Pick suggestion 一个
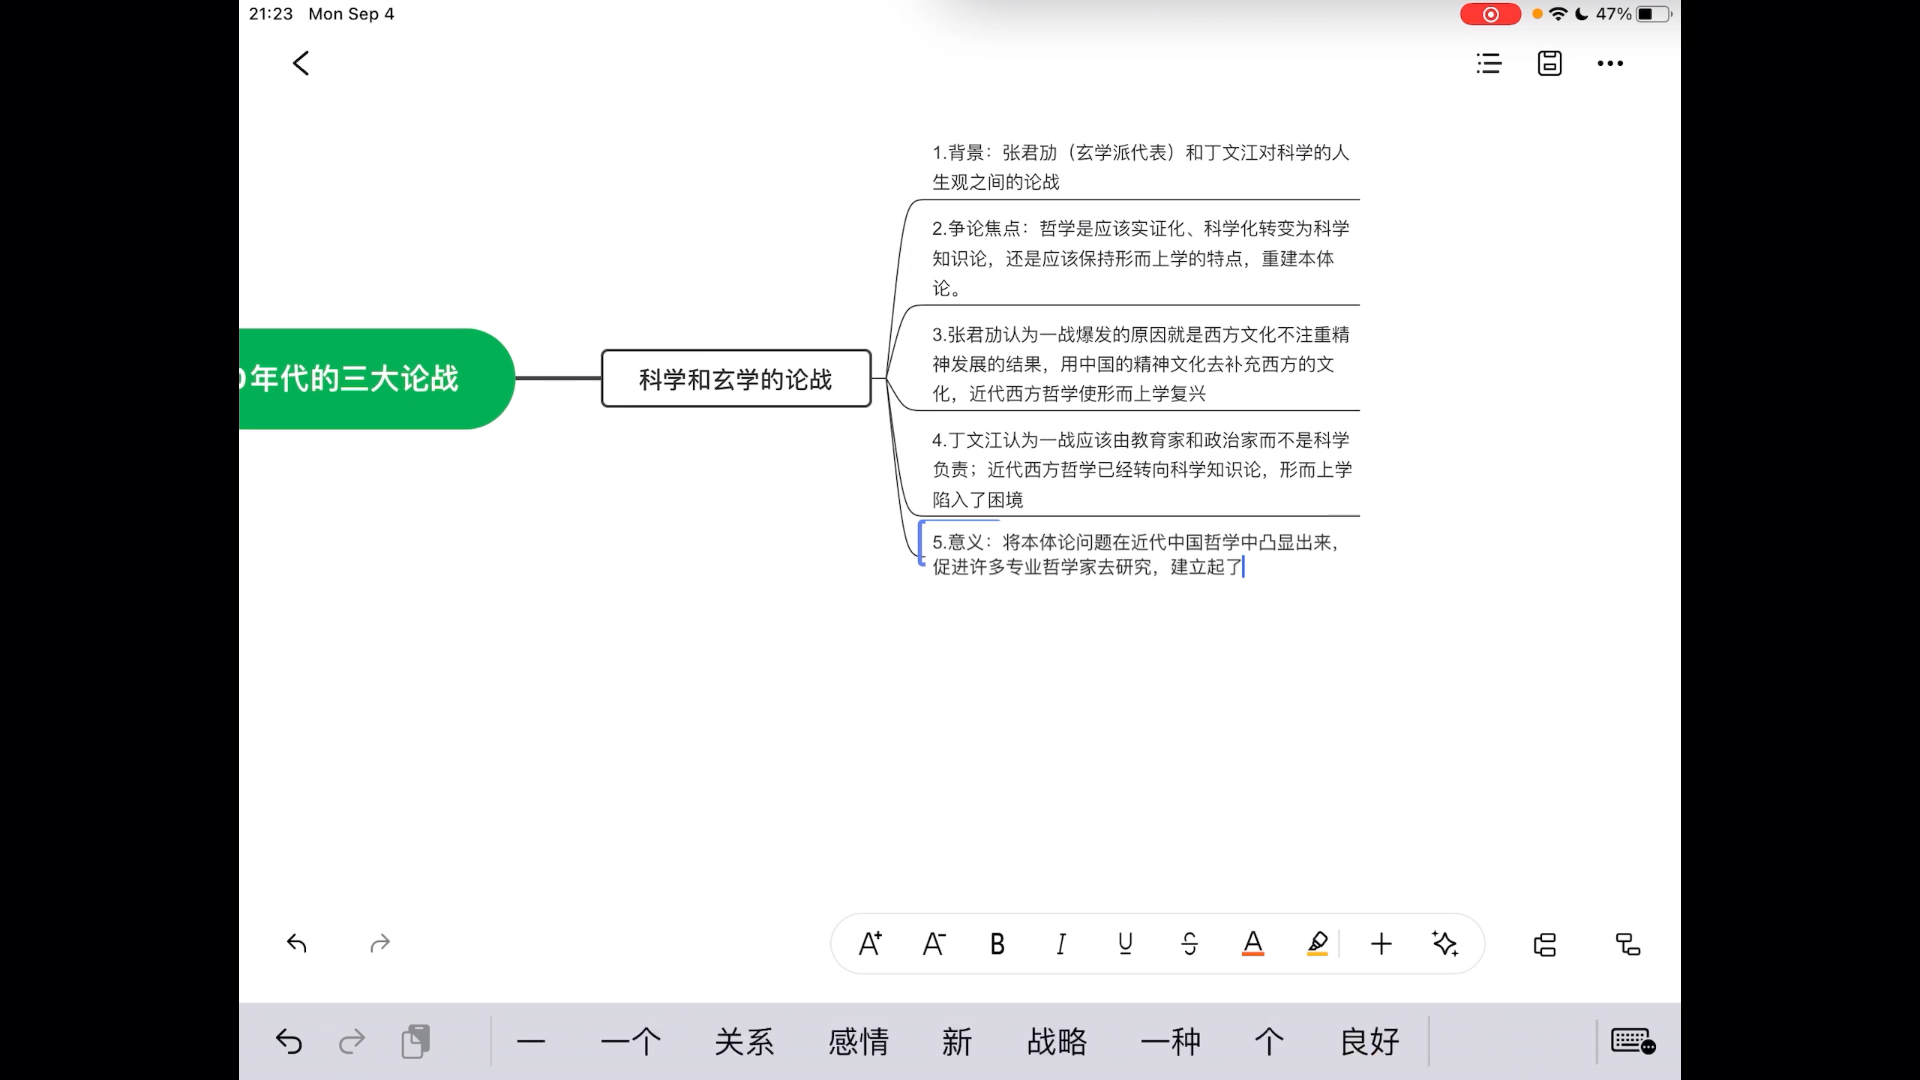1920x1080 pixels. pos(631,1042)
